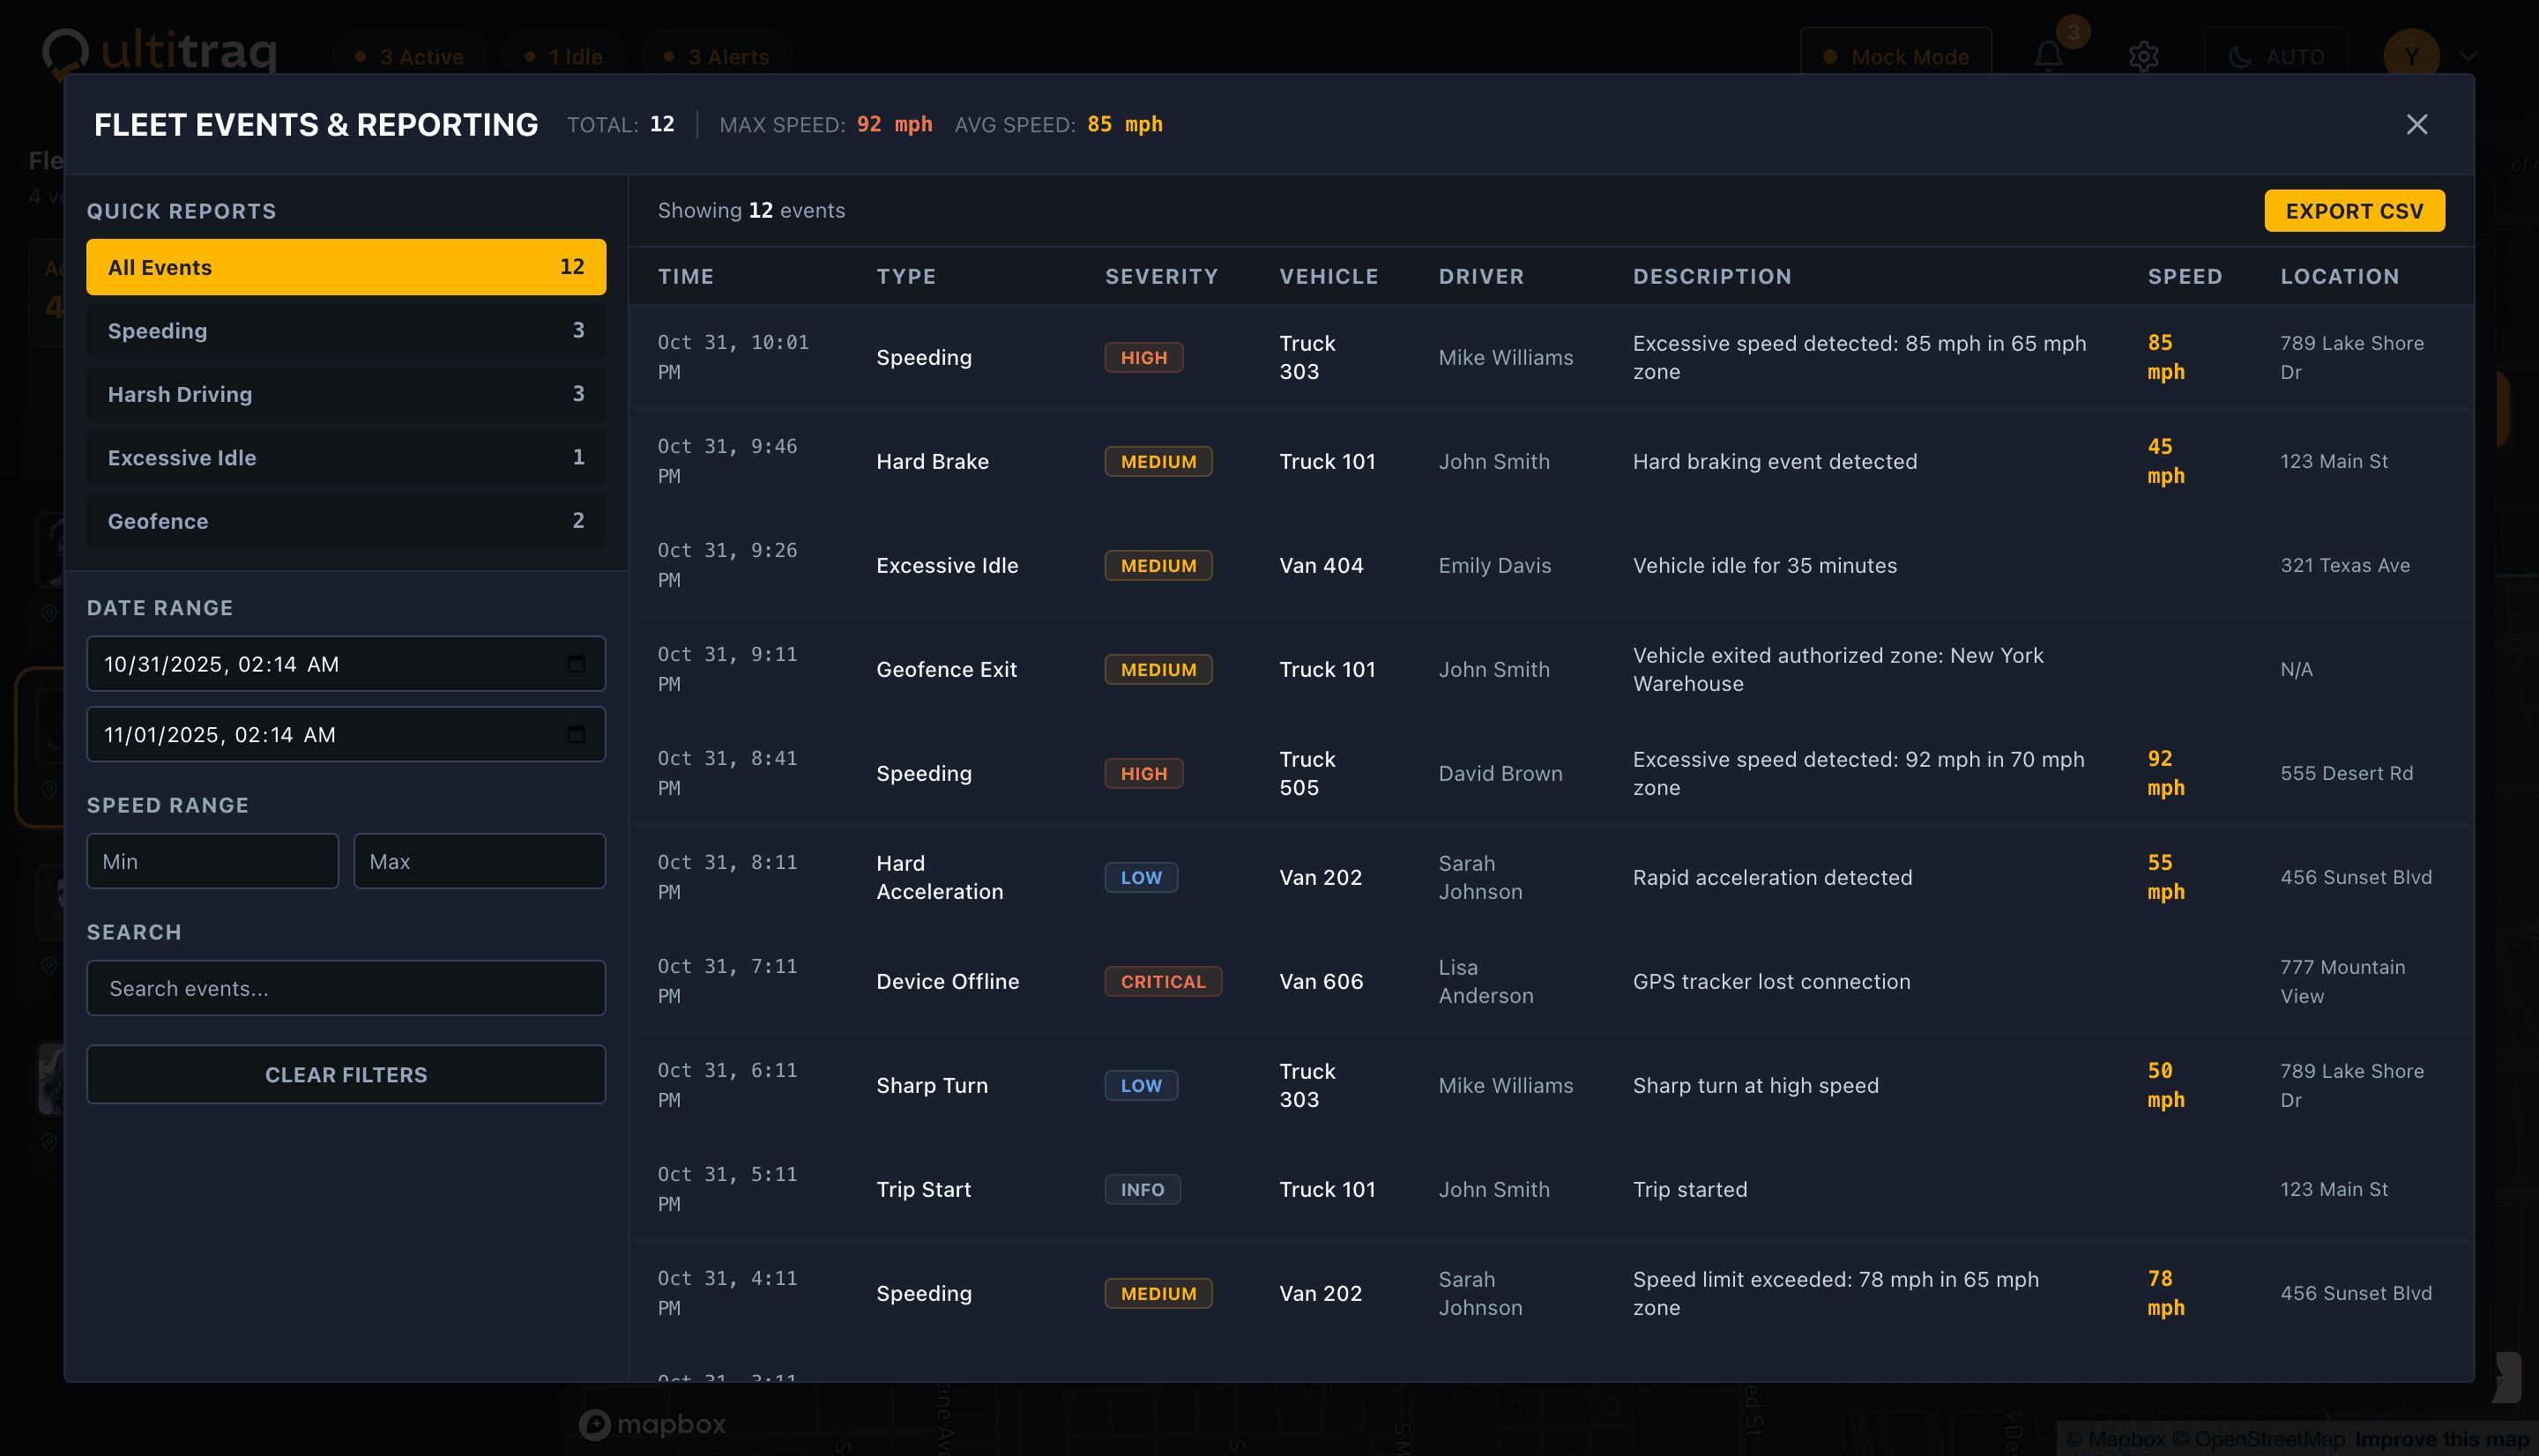The width and height of the screenshot is (2539, 1456).
Task: Toggle the AUTO theme mode button
Action: pos(2275,57)
